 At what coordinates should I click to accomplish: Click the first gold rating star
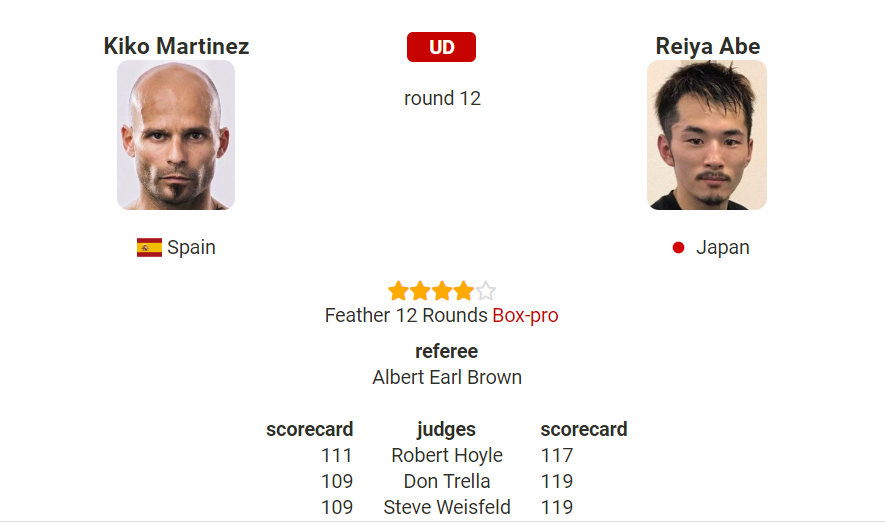click(398, 291)
